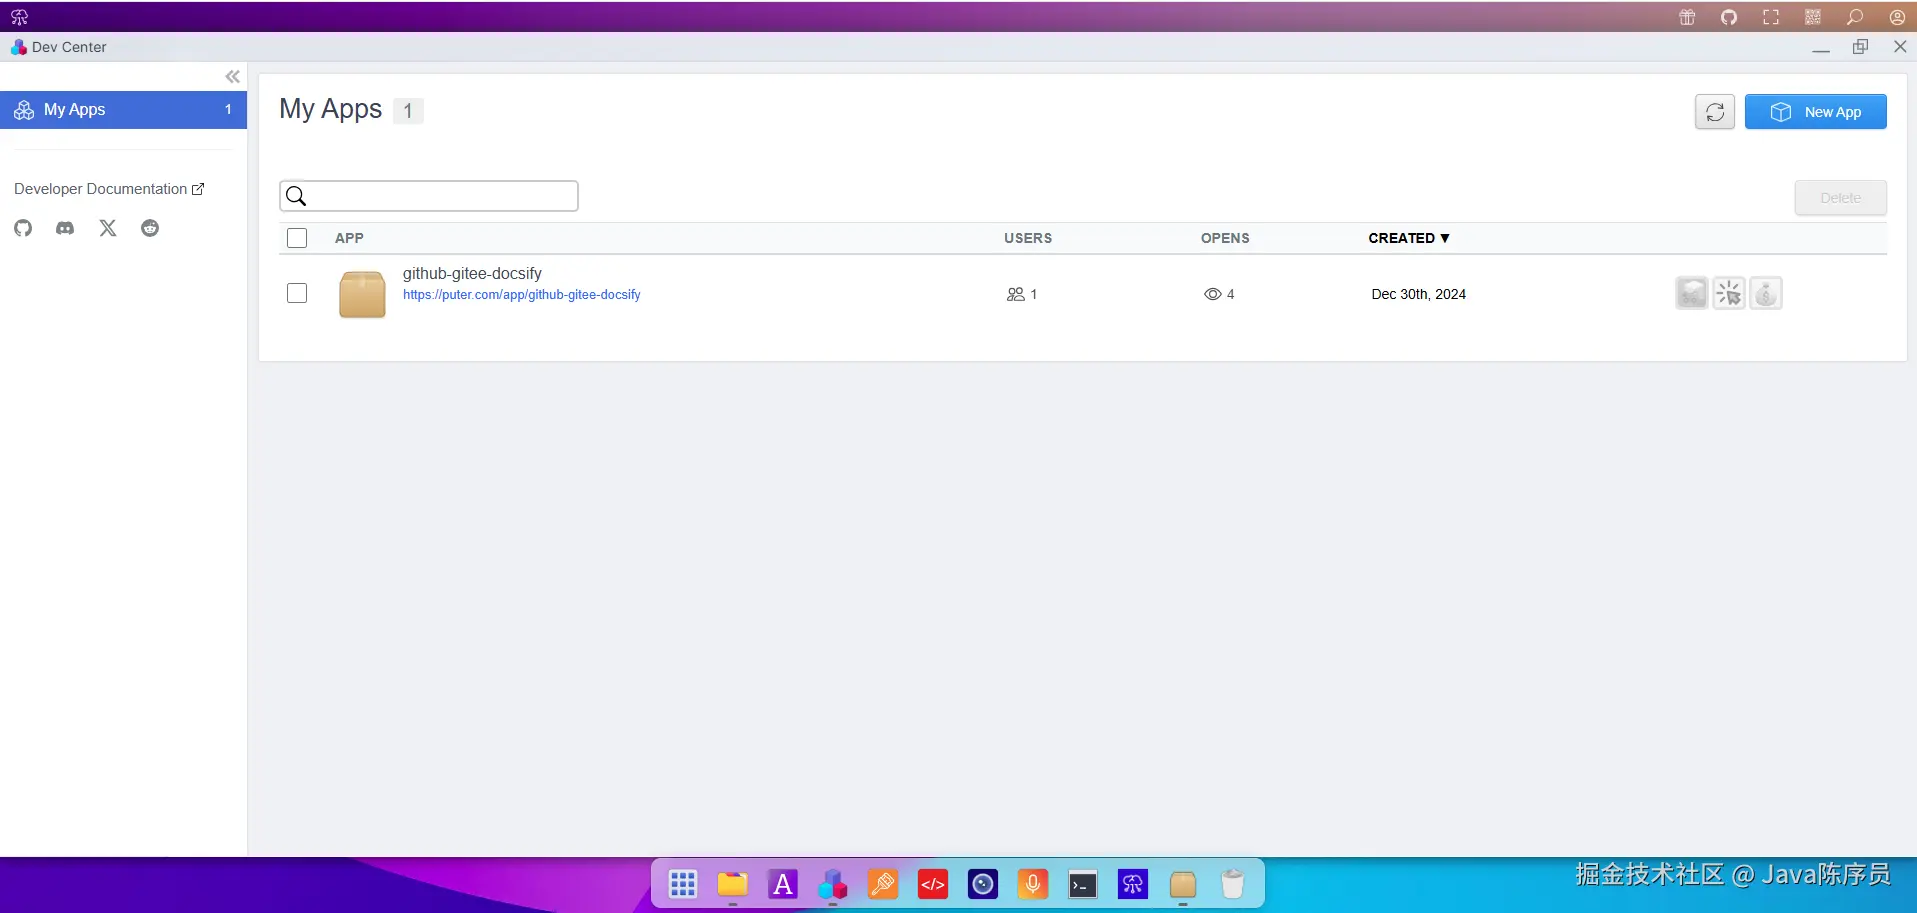
Task: Check the github-gitee-docsify row checkbox
Action: [x=297, y=293]
